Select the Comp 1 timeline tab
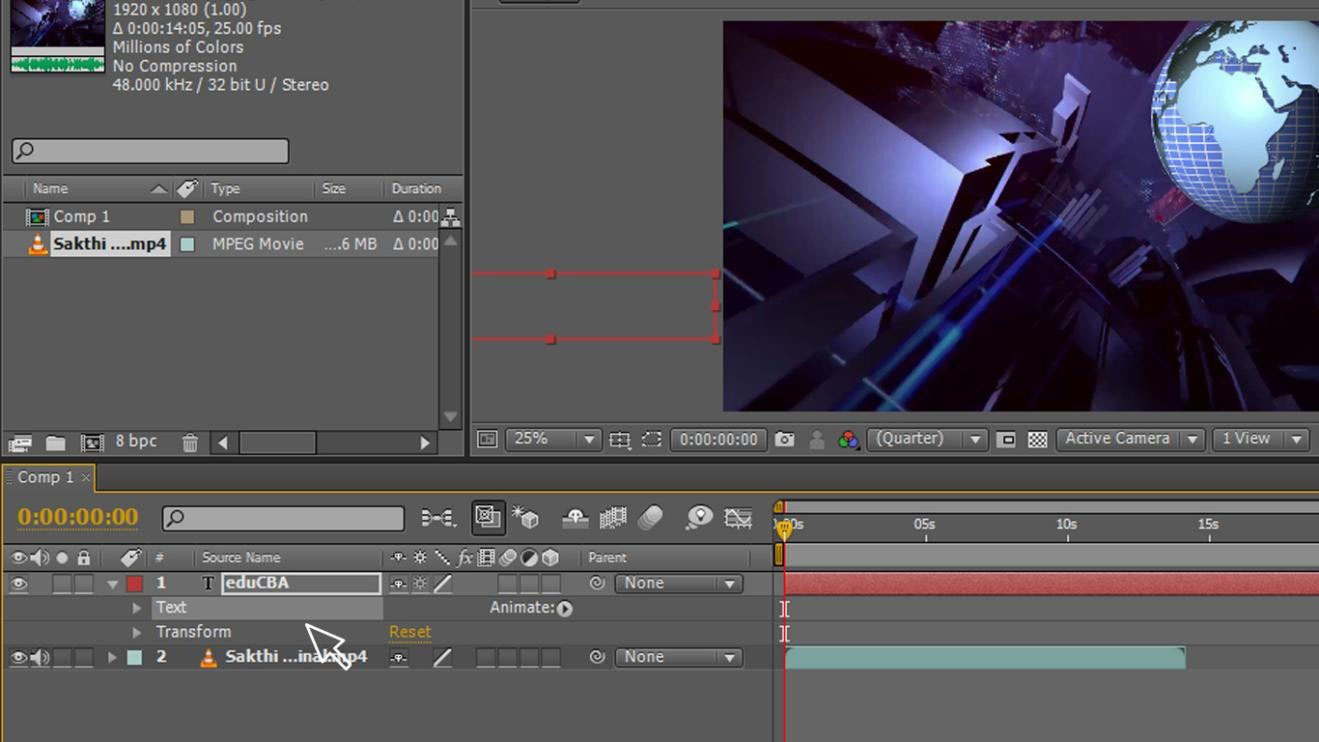 (x=45, y=478)
